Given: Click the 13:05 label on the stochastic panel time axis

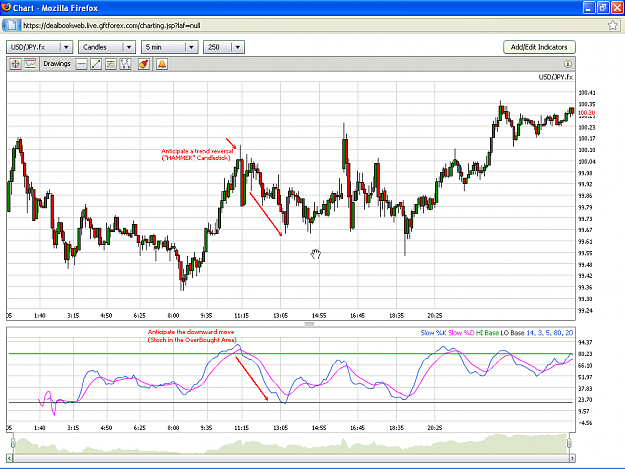Looking at the screenshot, I should (x=280, y=428).
